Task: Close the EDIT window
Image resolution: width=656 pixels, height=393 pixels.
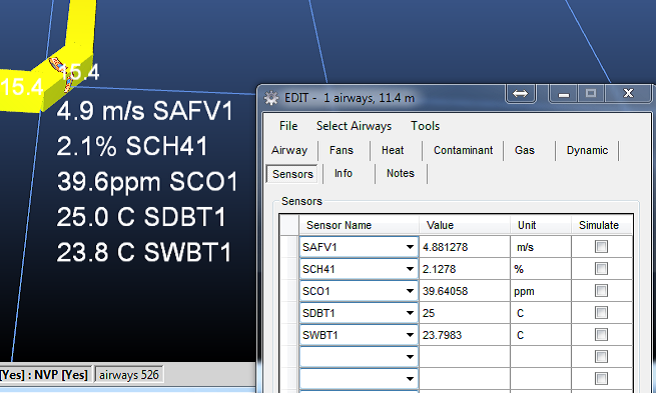Action: click(x=628, y=93)
